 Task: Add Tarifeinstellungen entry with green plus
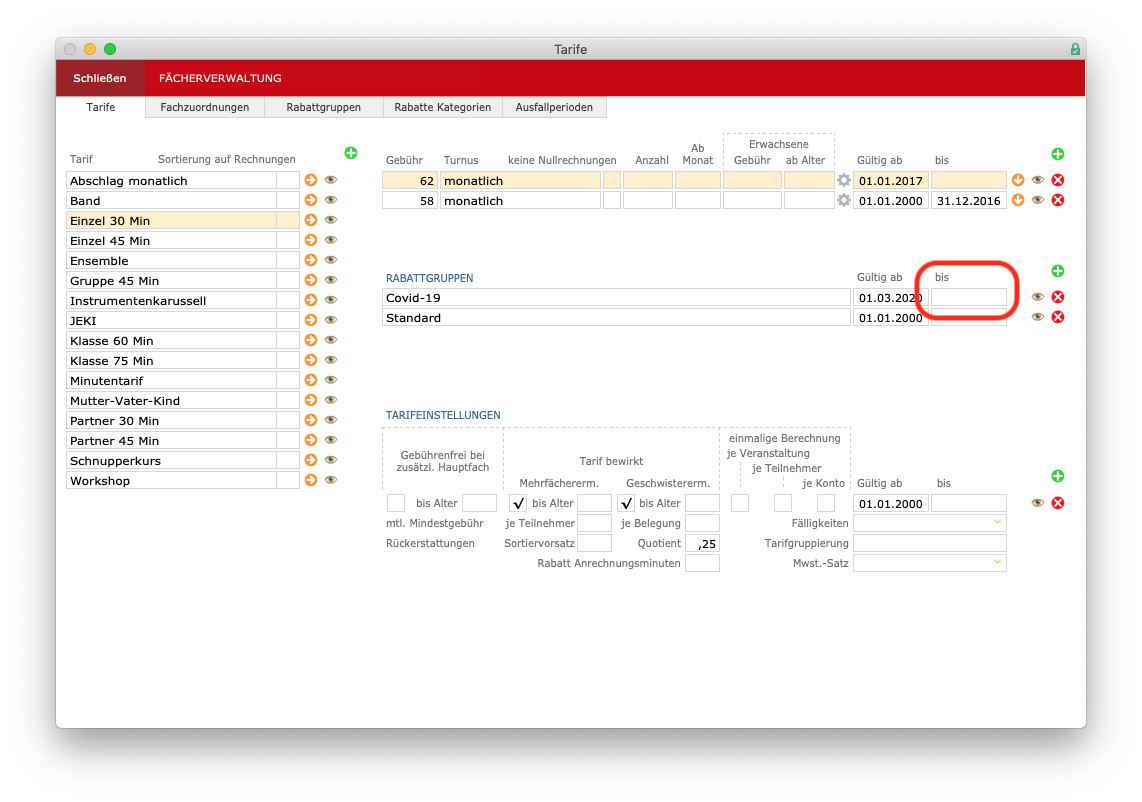[x=1058, y=476]
